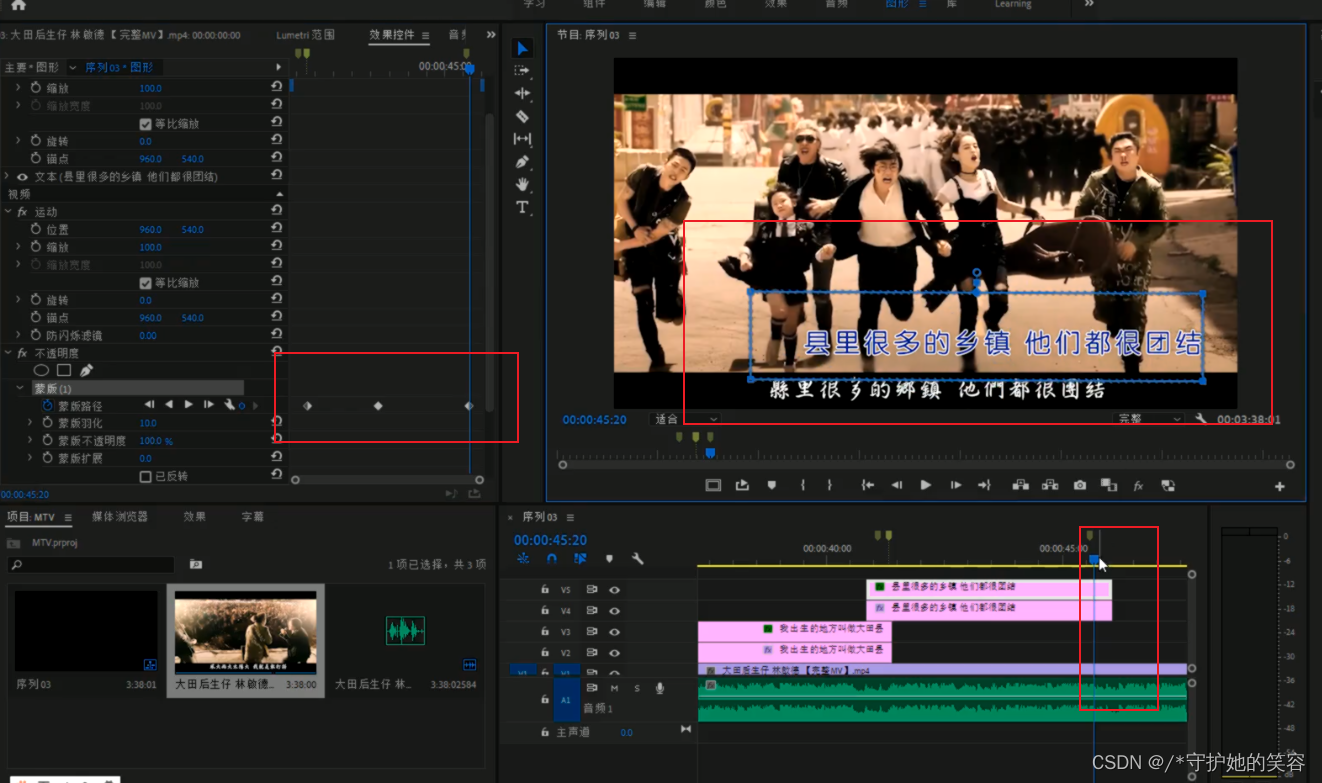The image size is (1322, 783).
Task: Select the Type text tool
Action: (x=522, y=208)
